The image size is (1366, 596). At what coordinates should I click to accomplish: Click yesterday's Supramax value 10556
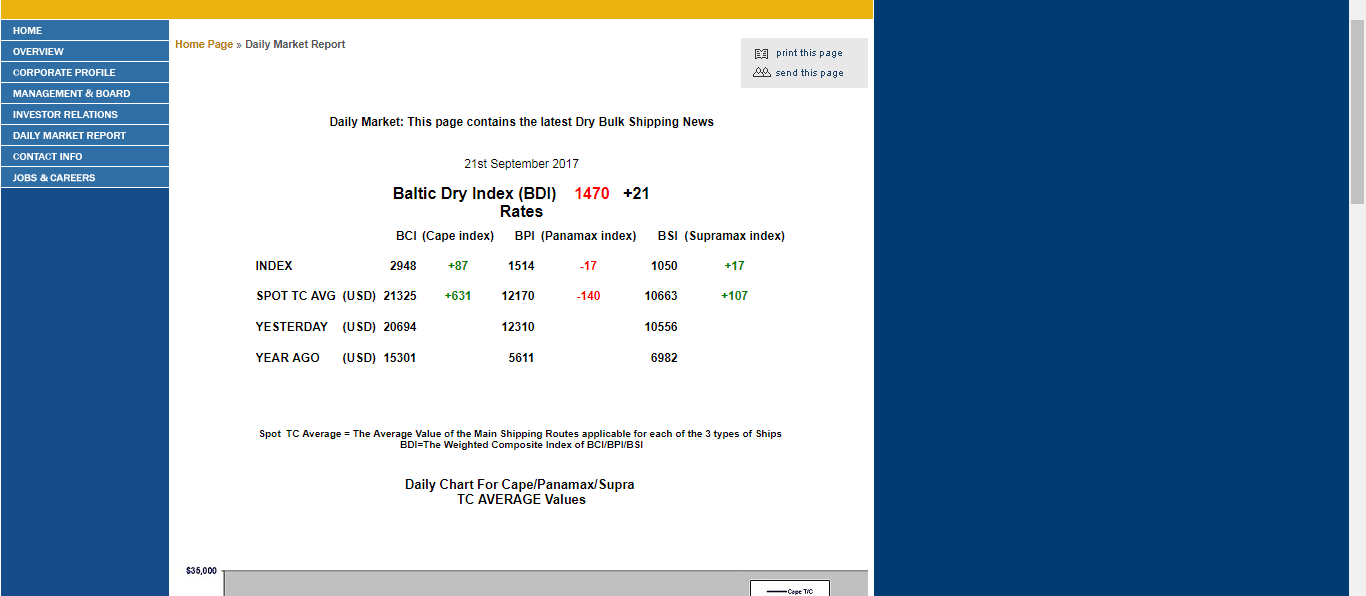point(661,327)
